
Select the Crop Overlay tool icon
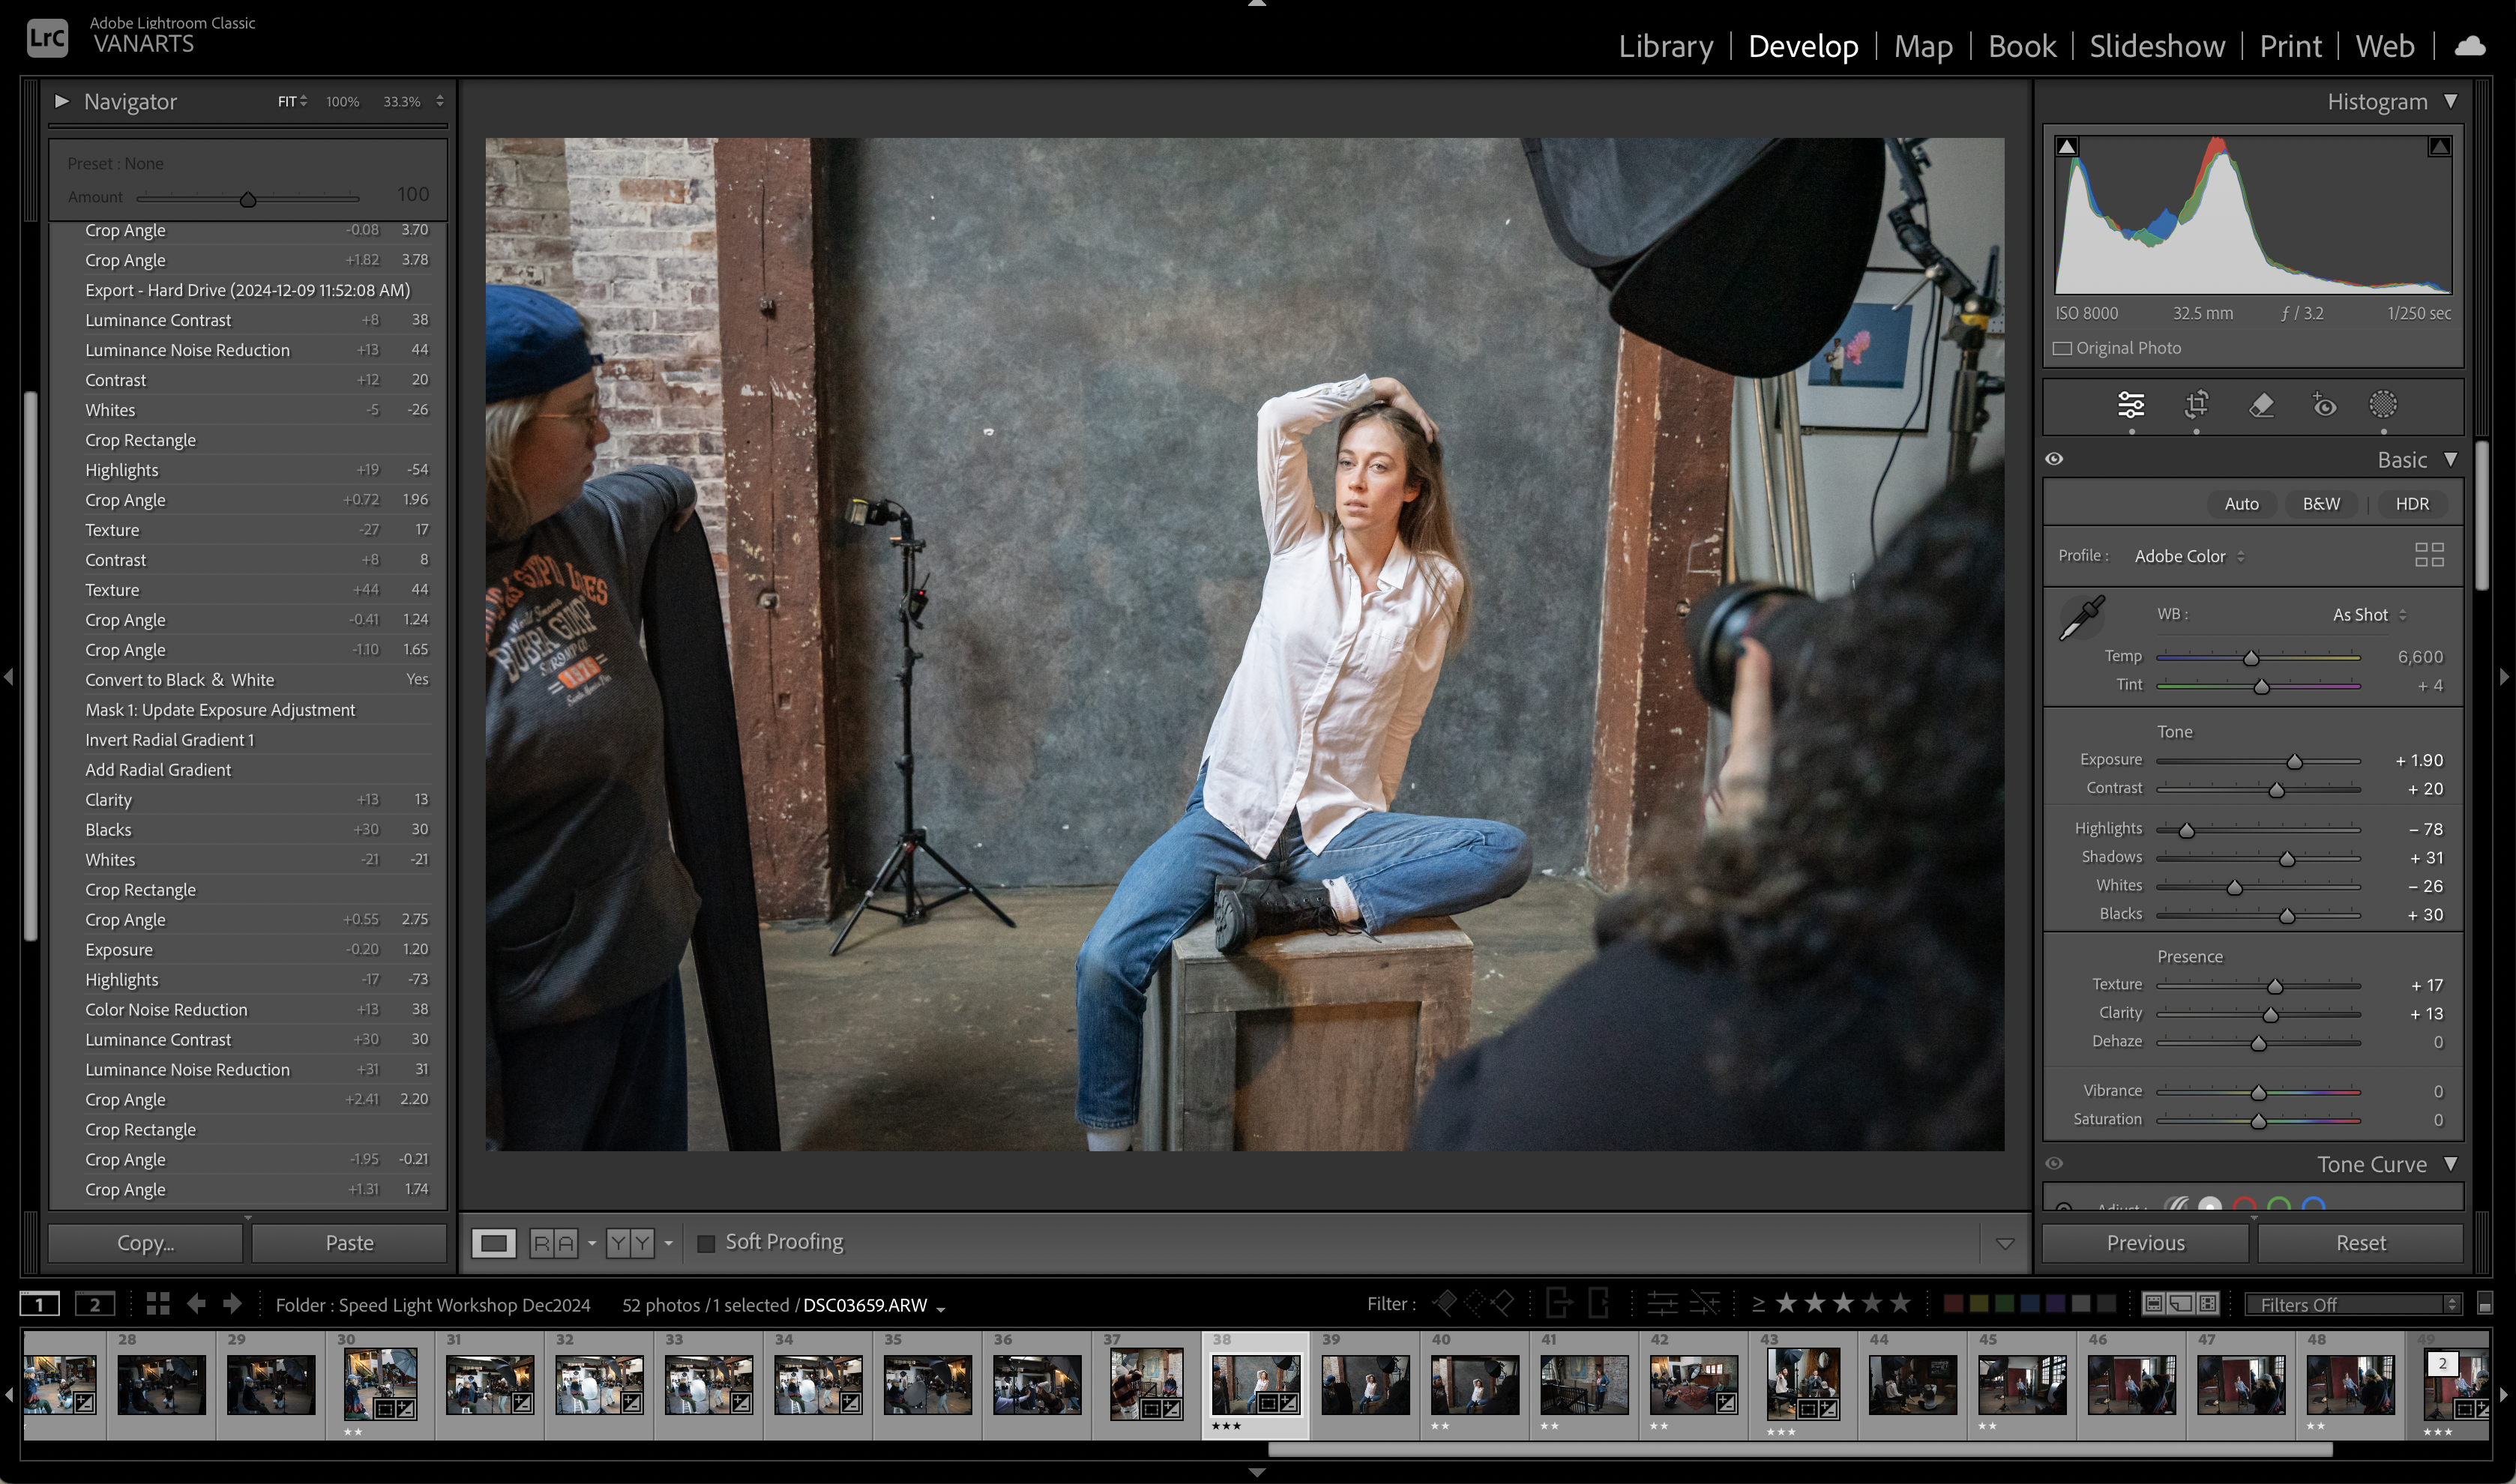2196,405
